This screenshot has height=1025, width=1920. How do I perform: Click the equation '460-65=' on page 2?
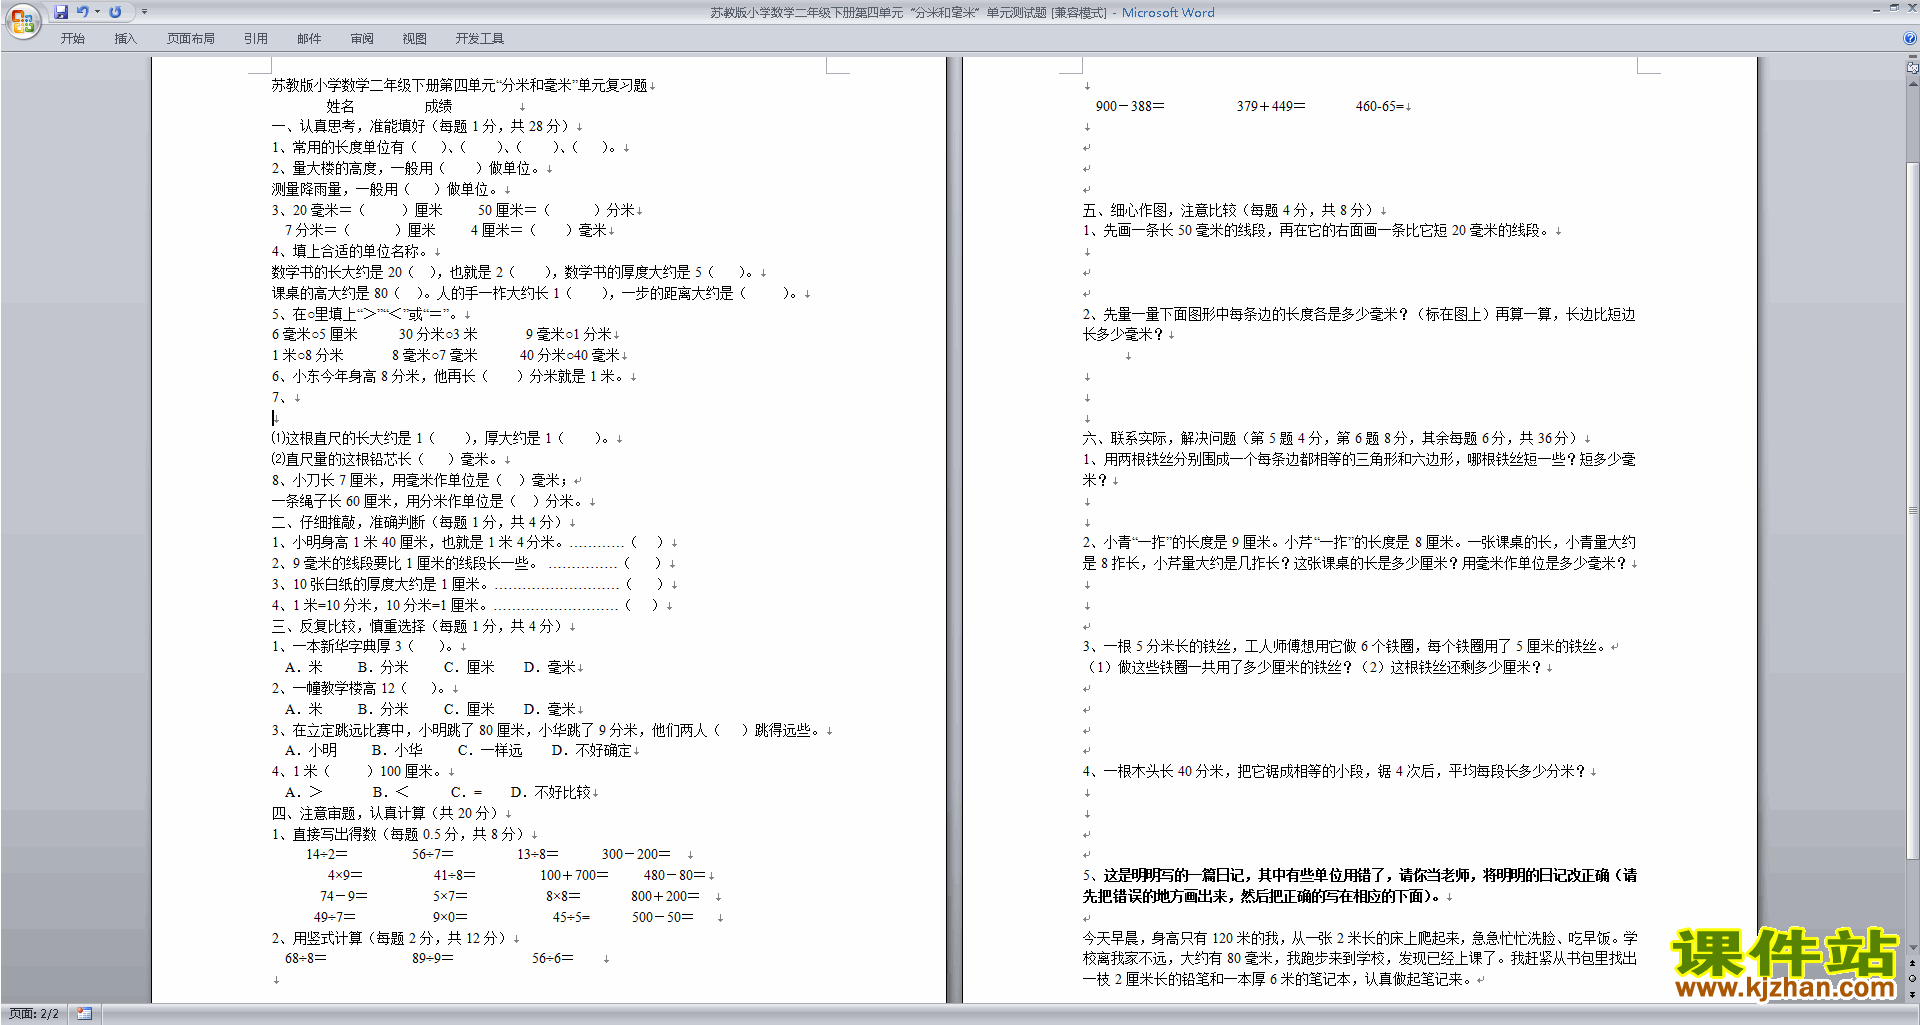[1380, 106]
